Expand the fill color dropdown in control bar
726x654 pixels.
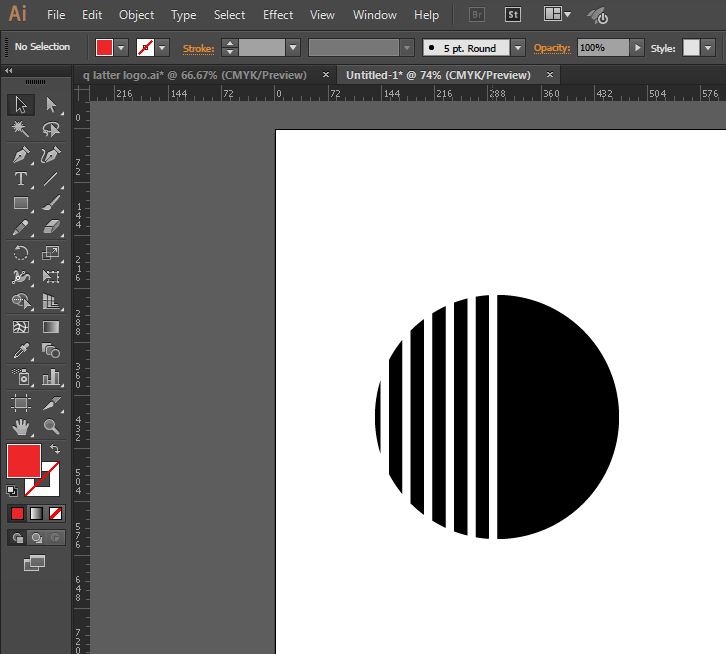[122, 47]
